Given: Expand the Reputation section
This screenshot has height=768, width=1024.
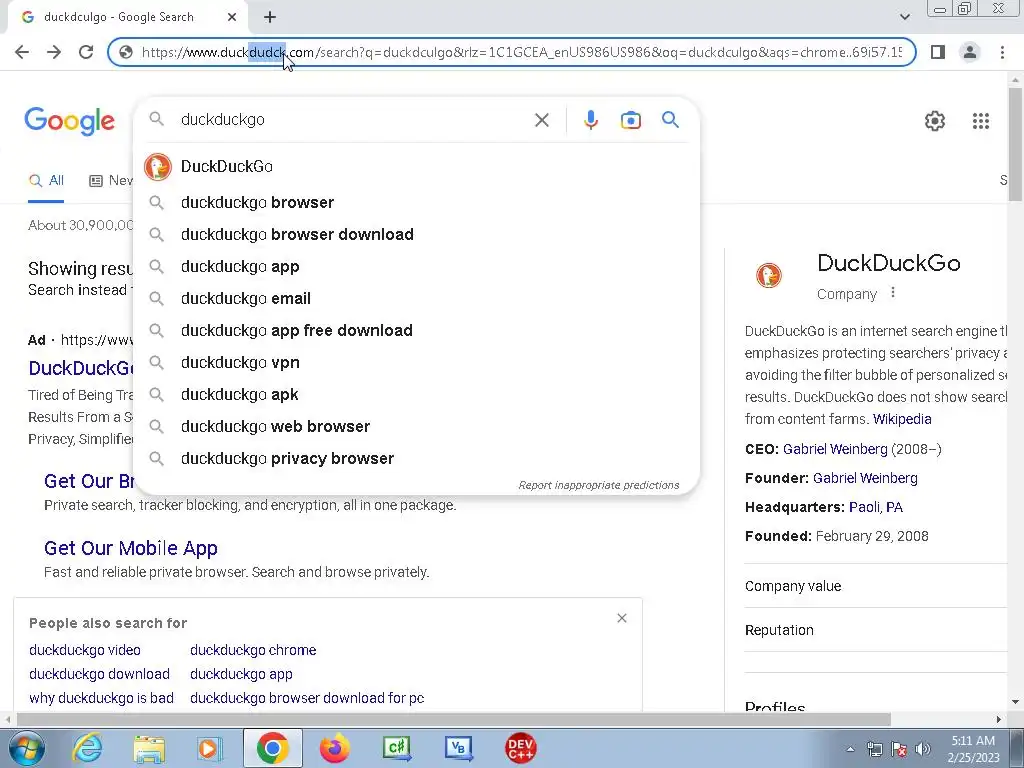Looking at the screenshot, I should click(x=875, y=630).
